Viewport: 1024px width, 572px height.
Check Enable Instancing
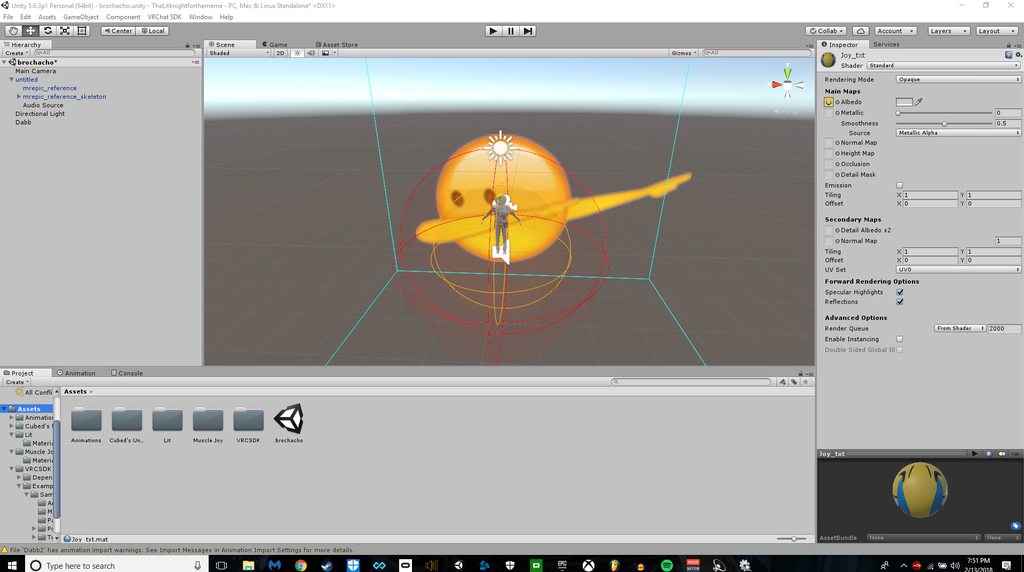point(899,339)
